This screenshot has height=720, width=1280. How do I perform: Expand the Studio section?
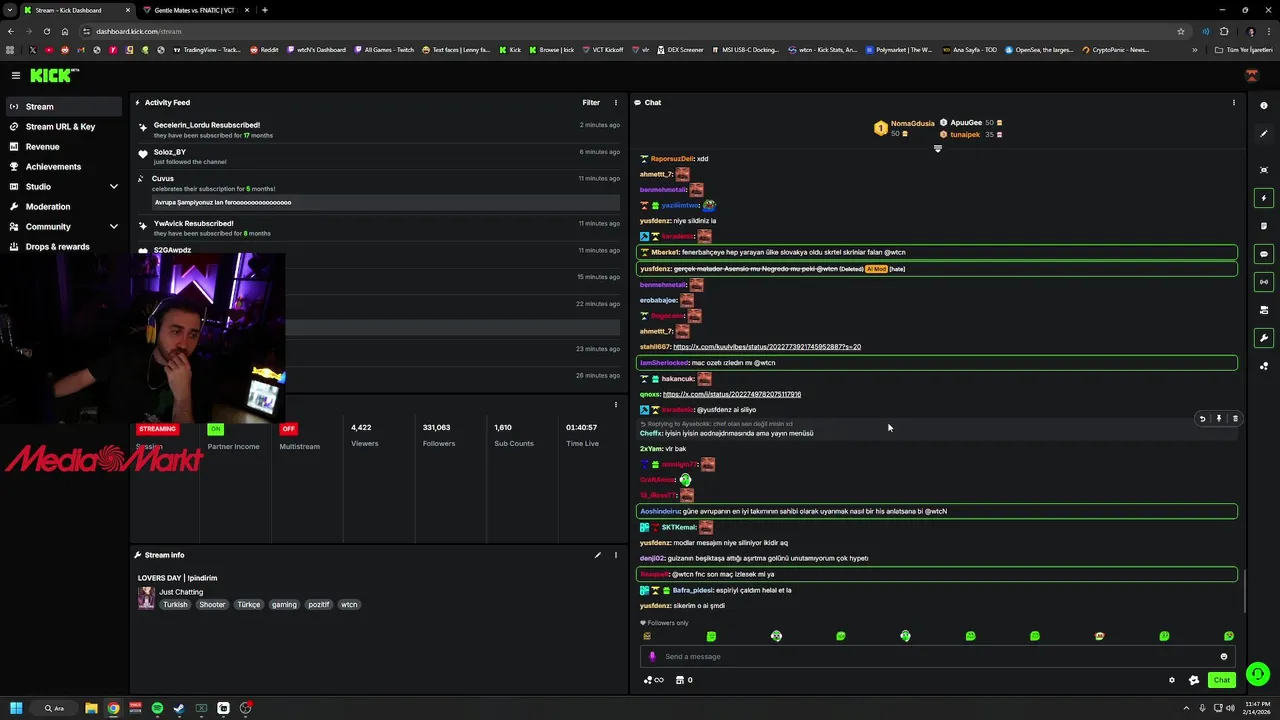pos(64,186)
